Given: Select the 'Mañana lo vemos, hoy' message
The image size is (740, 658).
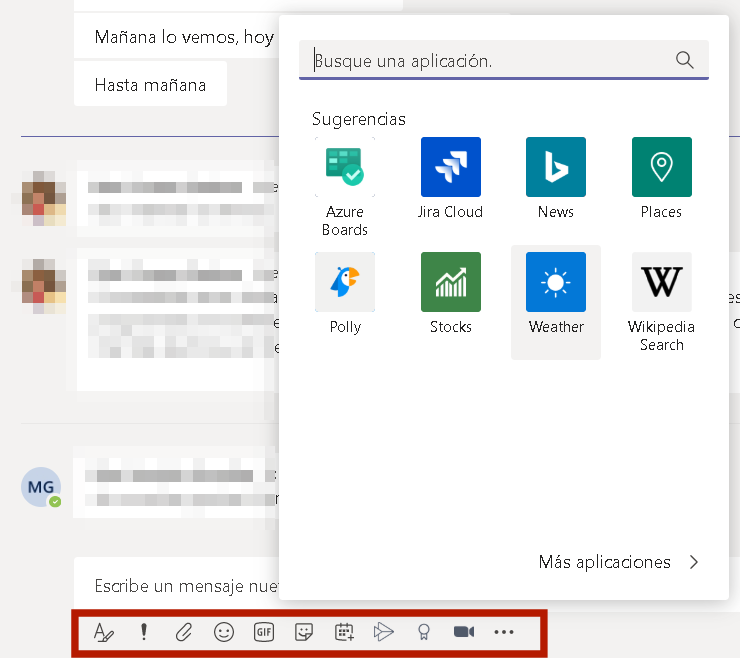Looking at the screenshot, I should point(177,36).
